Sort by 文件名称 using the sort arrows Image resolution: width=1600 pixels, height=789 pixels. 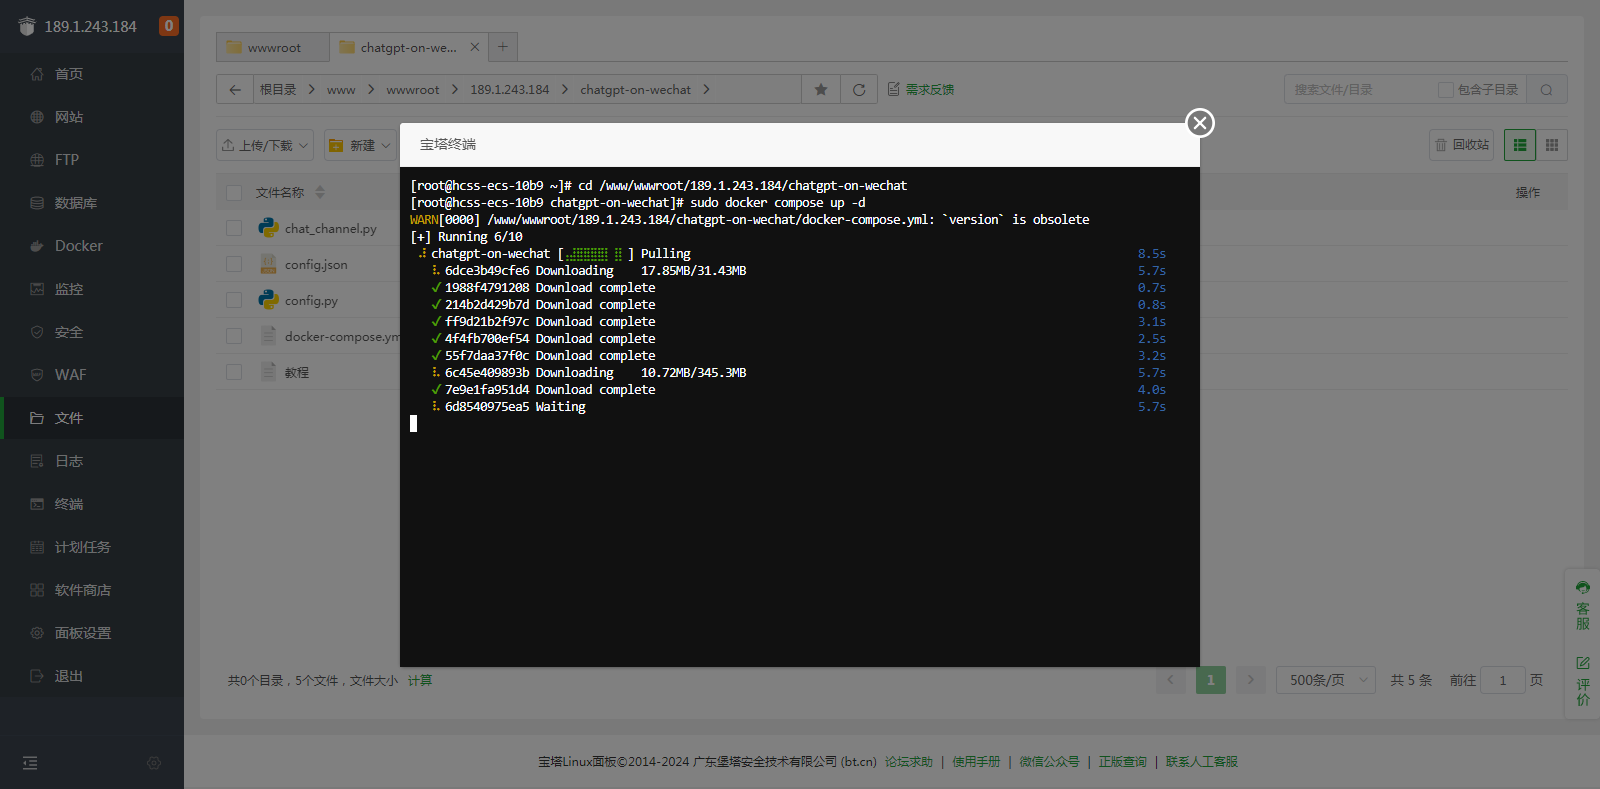click(x=320, y=192)
